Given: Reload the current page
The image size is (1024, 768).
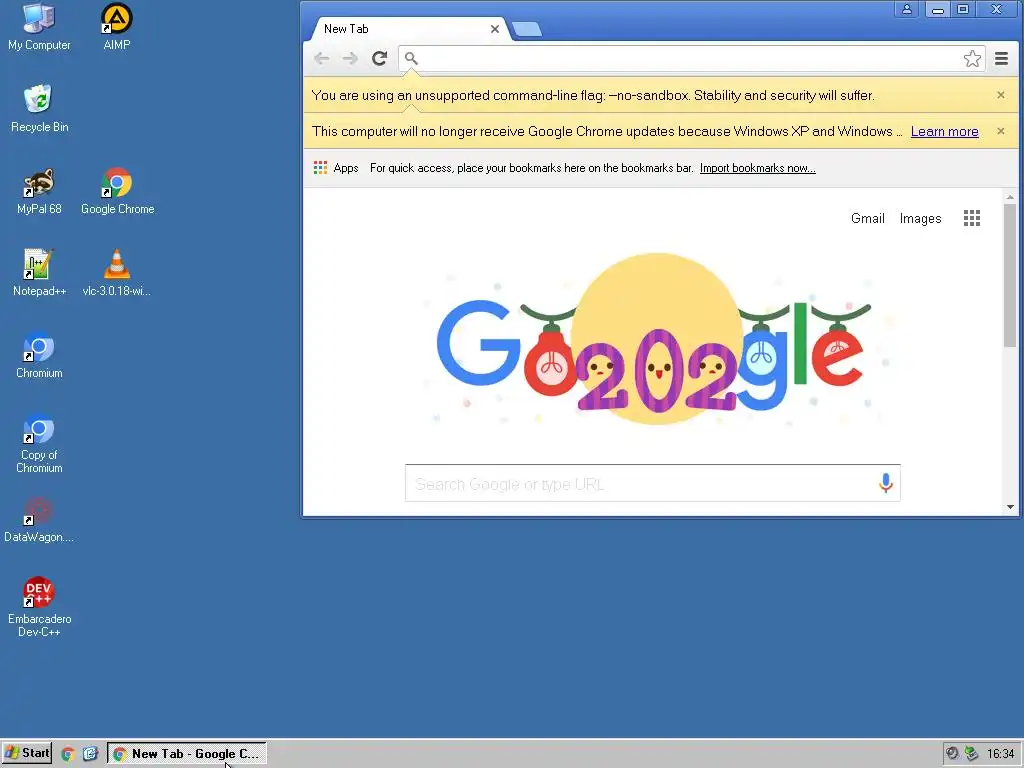Looking at the screenshot, I should 379,59.
